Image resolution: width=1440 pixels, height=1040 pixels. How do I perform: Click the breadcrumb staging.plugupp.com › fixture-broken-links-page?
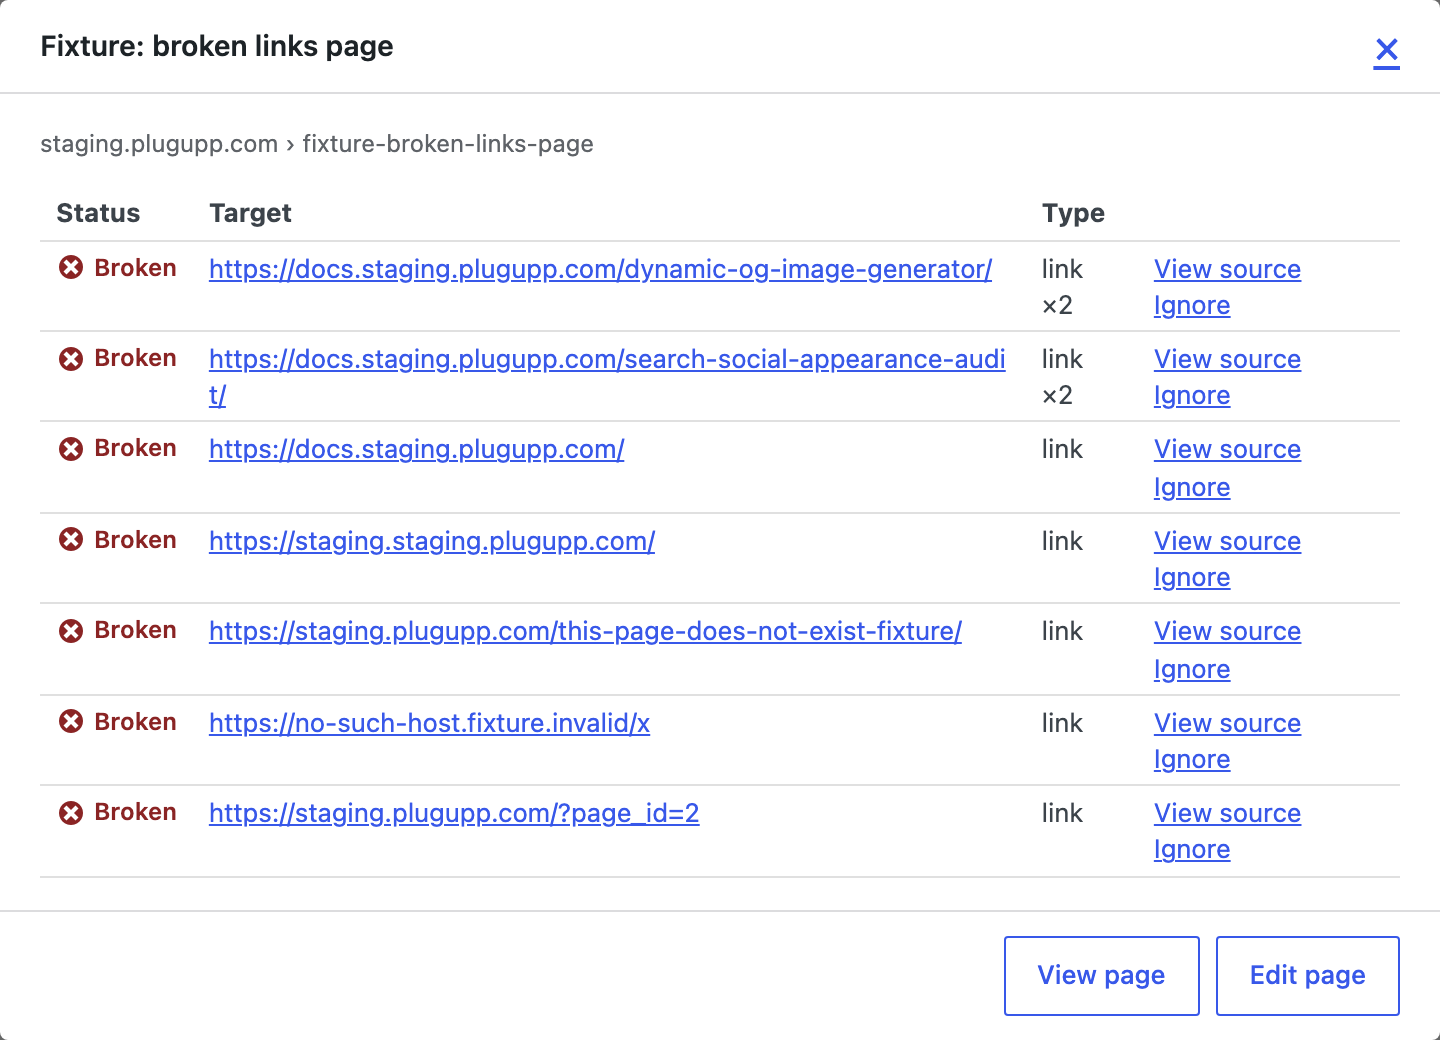(316, 144)
